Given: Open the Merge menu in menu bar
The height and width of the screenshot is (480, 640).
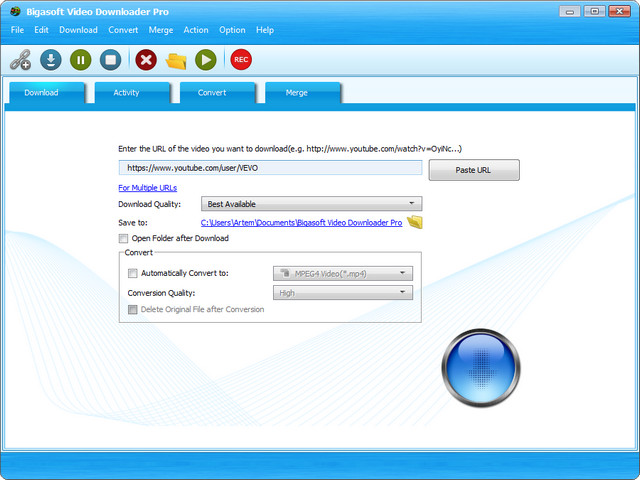Looking at the screenshot, I should [x=161, y=30].
